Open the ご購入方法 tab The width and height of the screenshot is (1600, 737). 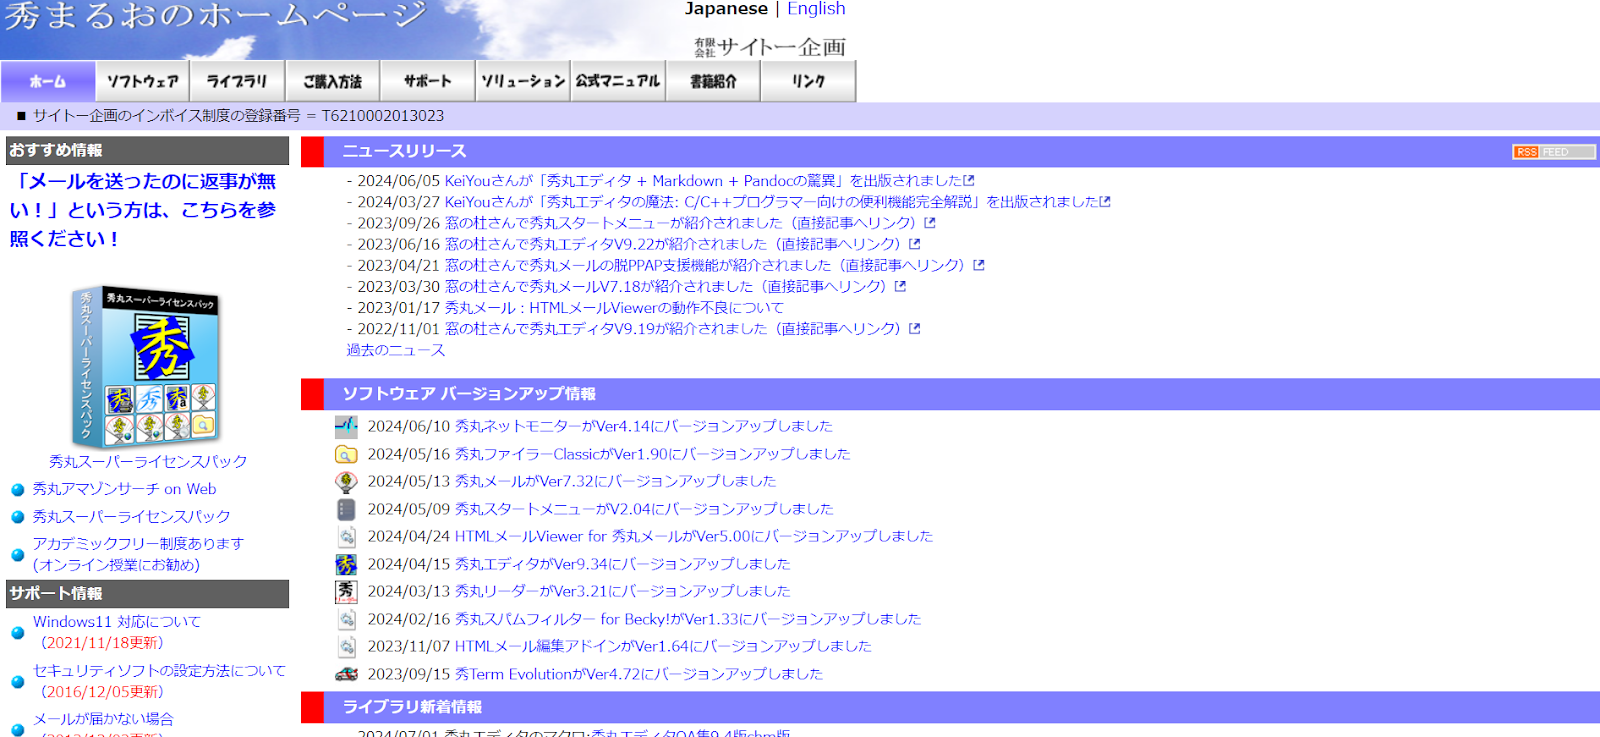pos(333,81)
